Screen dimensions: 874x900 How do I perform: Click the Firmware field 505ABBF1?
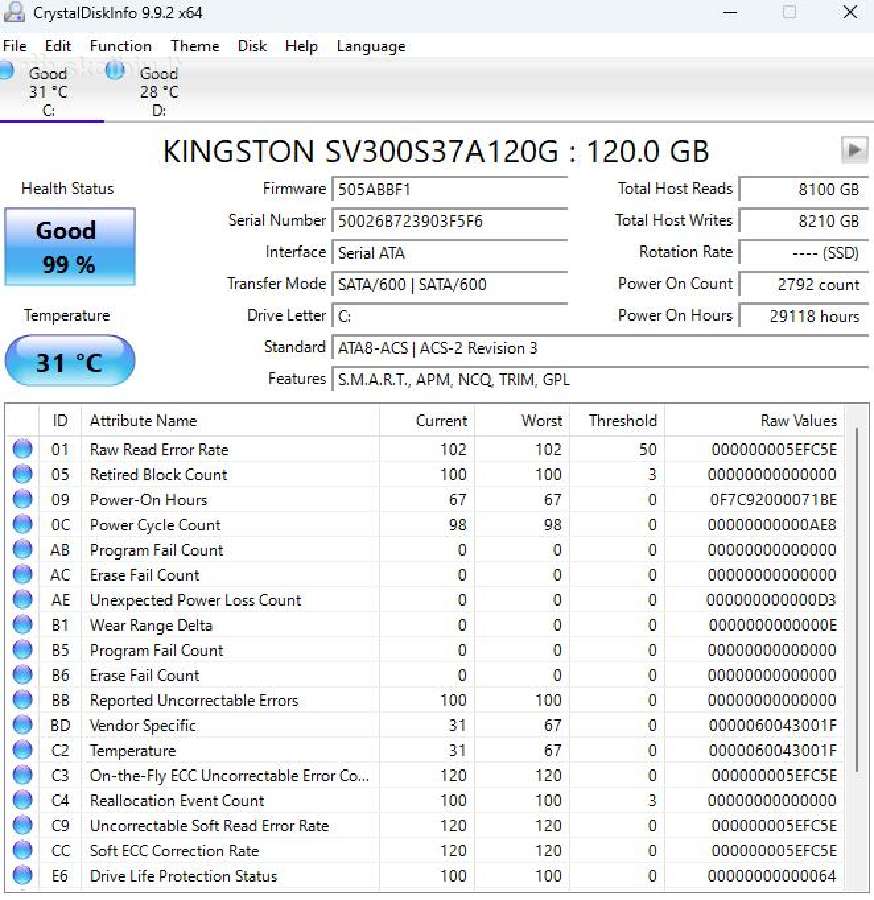(450, 189)
